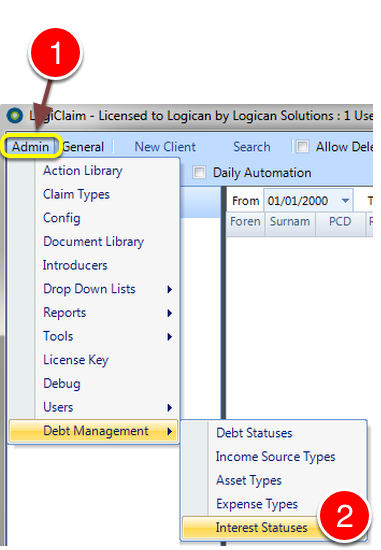The width and height of the screenshot is (381, 550).
Task: Select Claim Types menu item
Action: (x=94, y=194)
